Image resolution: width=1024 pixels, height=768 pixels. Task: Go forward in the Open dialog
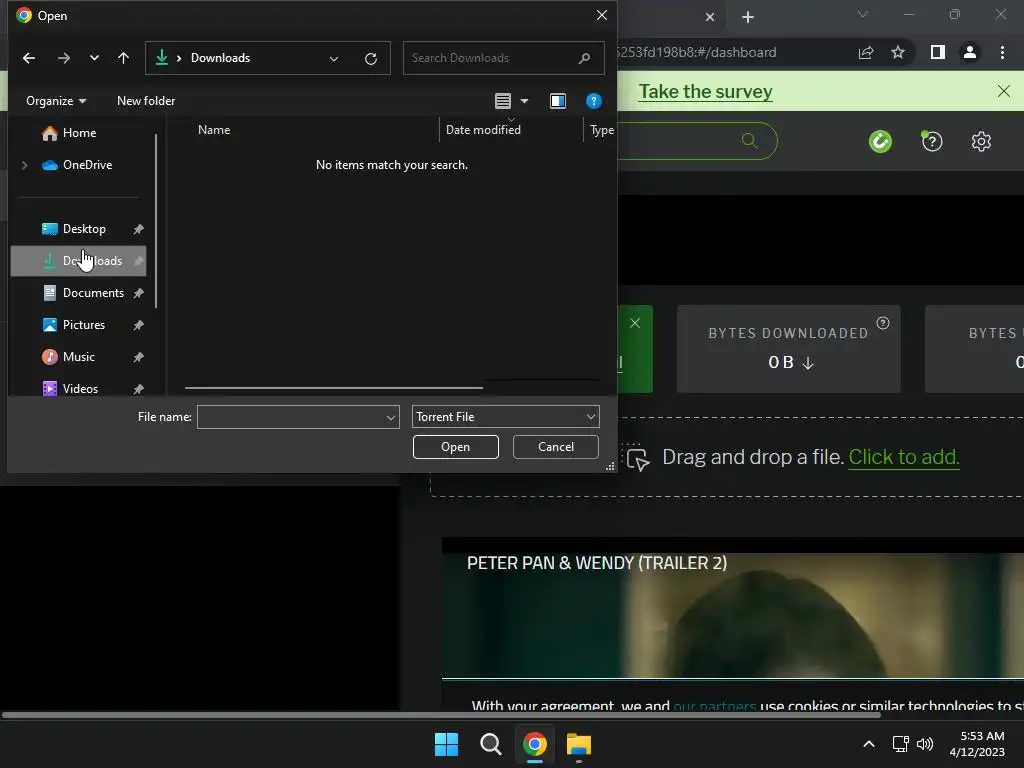click(63, 58)
